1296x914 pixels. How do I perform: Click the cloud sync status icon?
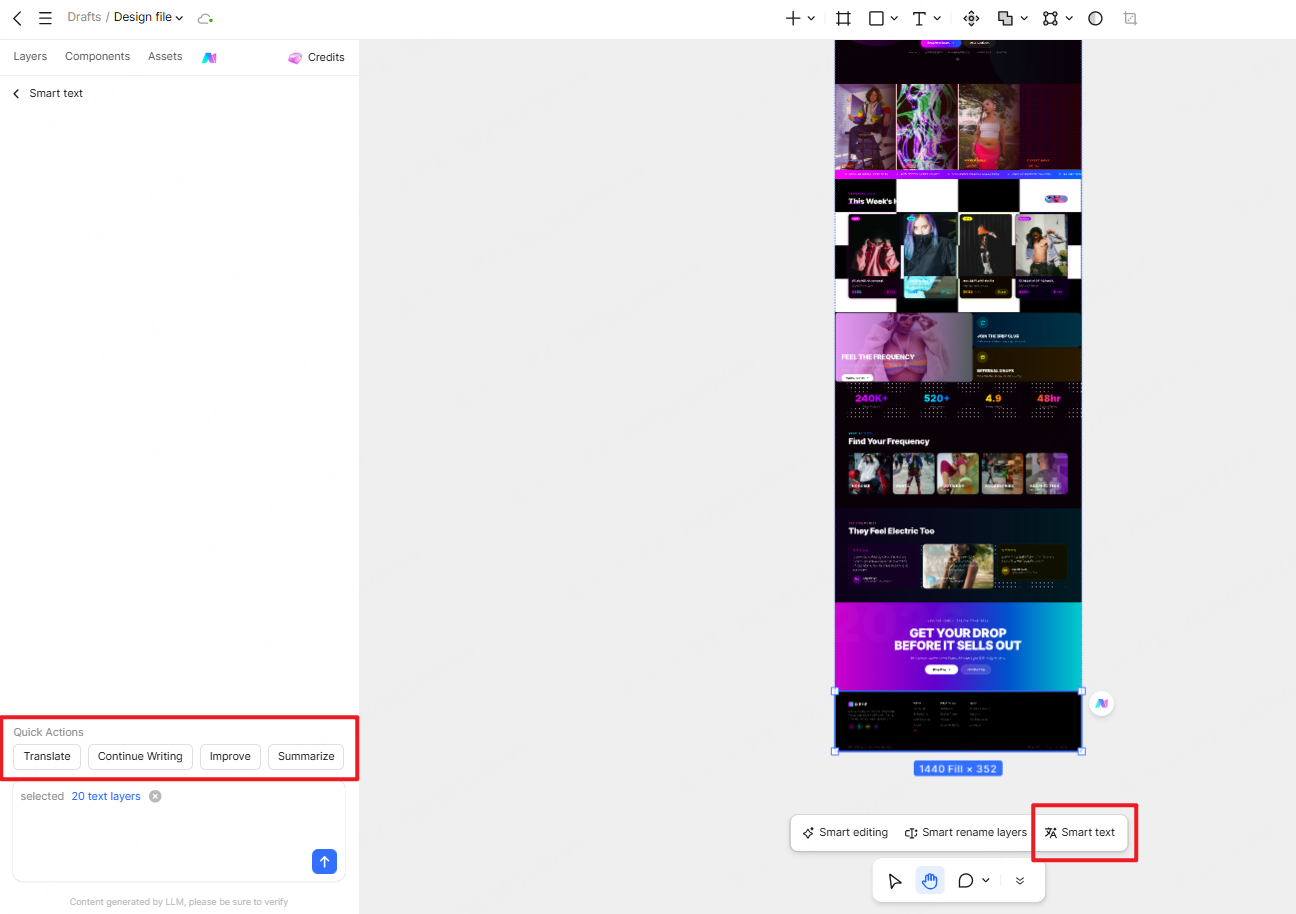click(x=205, y=18)
